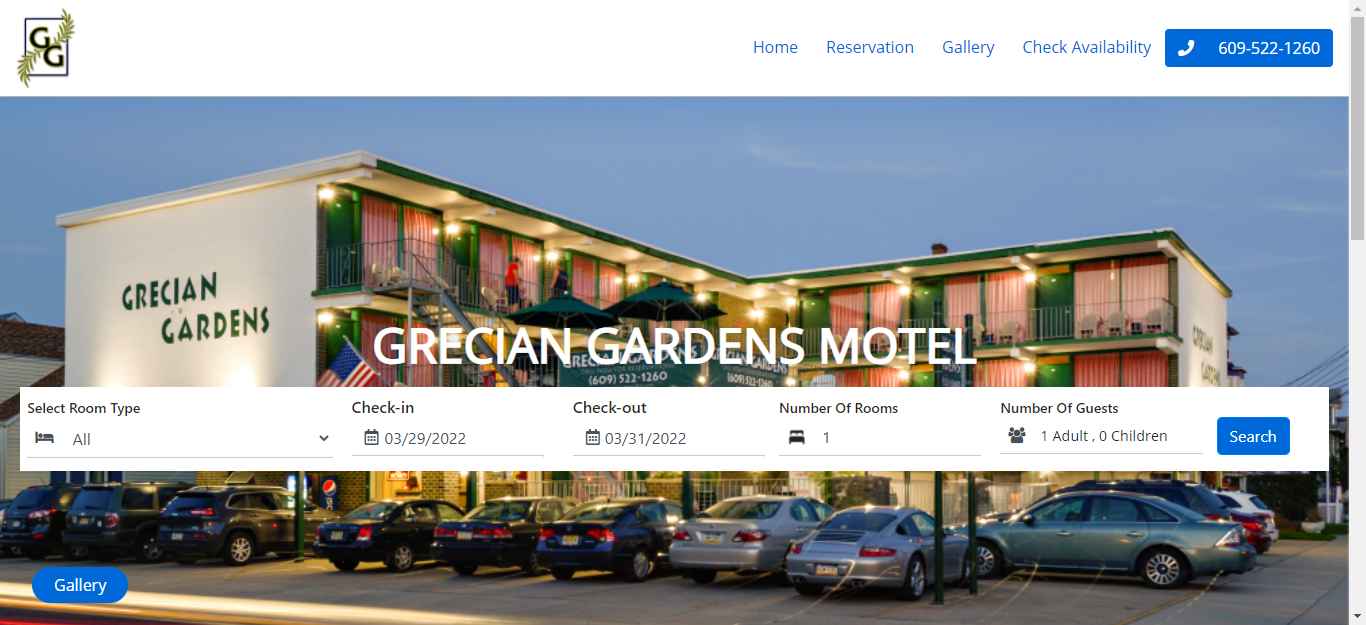Screen dimensions: 1366x625
Task: Click the check-in date field 03/29/2022
Action: (448, 438)
